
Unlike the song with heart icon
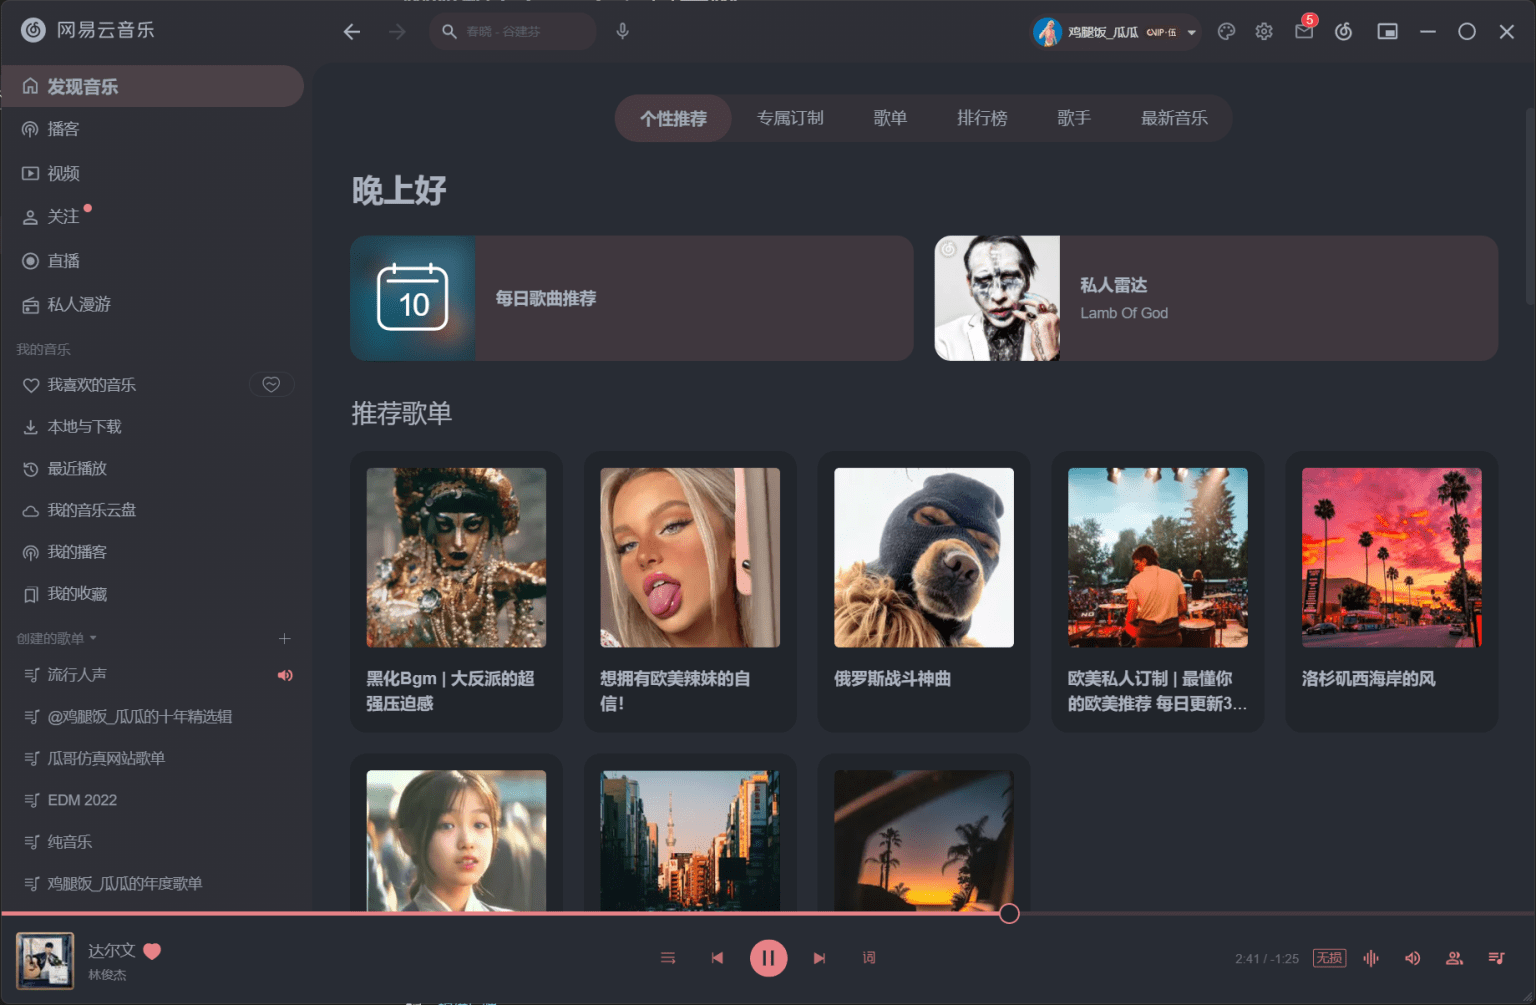click(x=153, y=951)
